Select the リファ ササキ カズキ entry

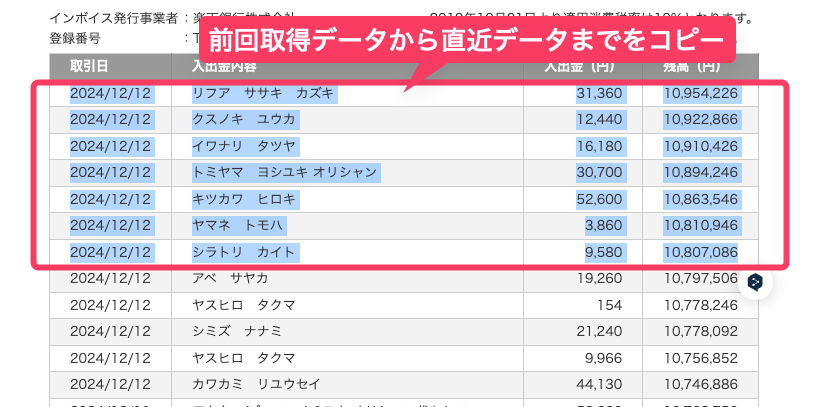264,94
